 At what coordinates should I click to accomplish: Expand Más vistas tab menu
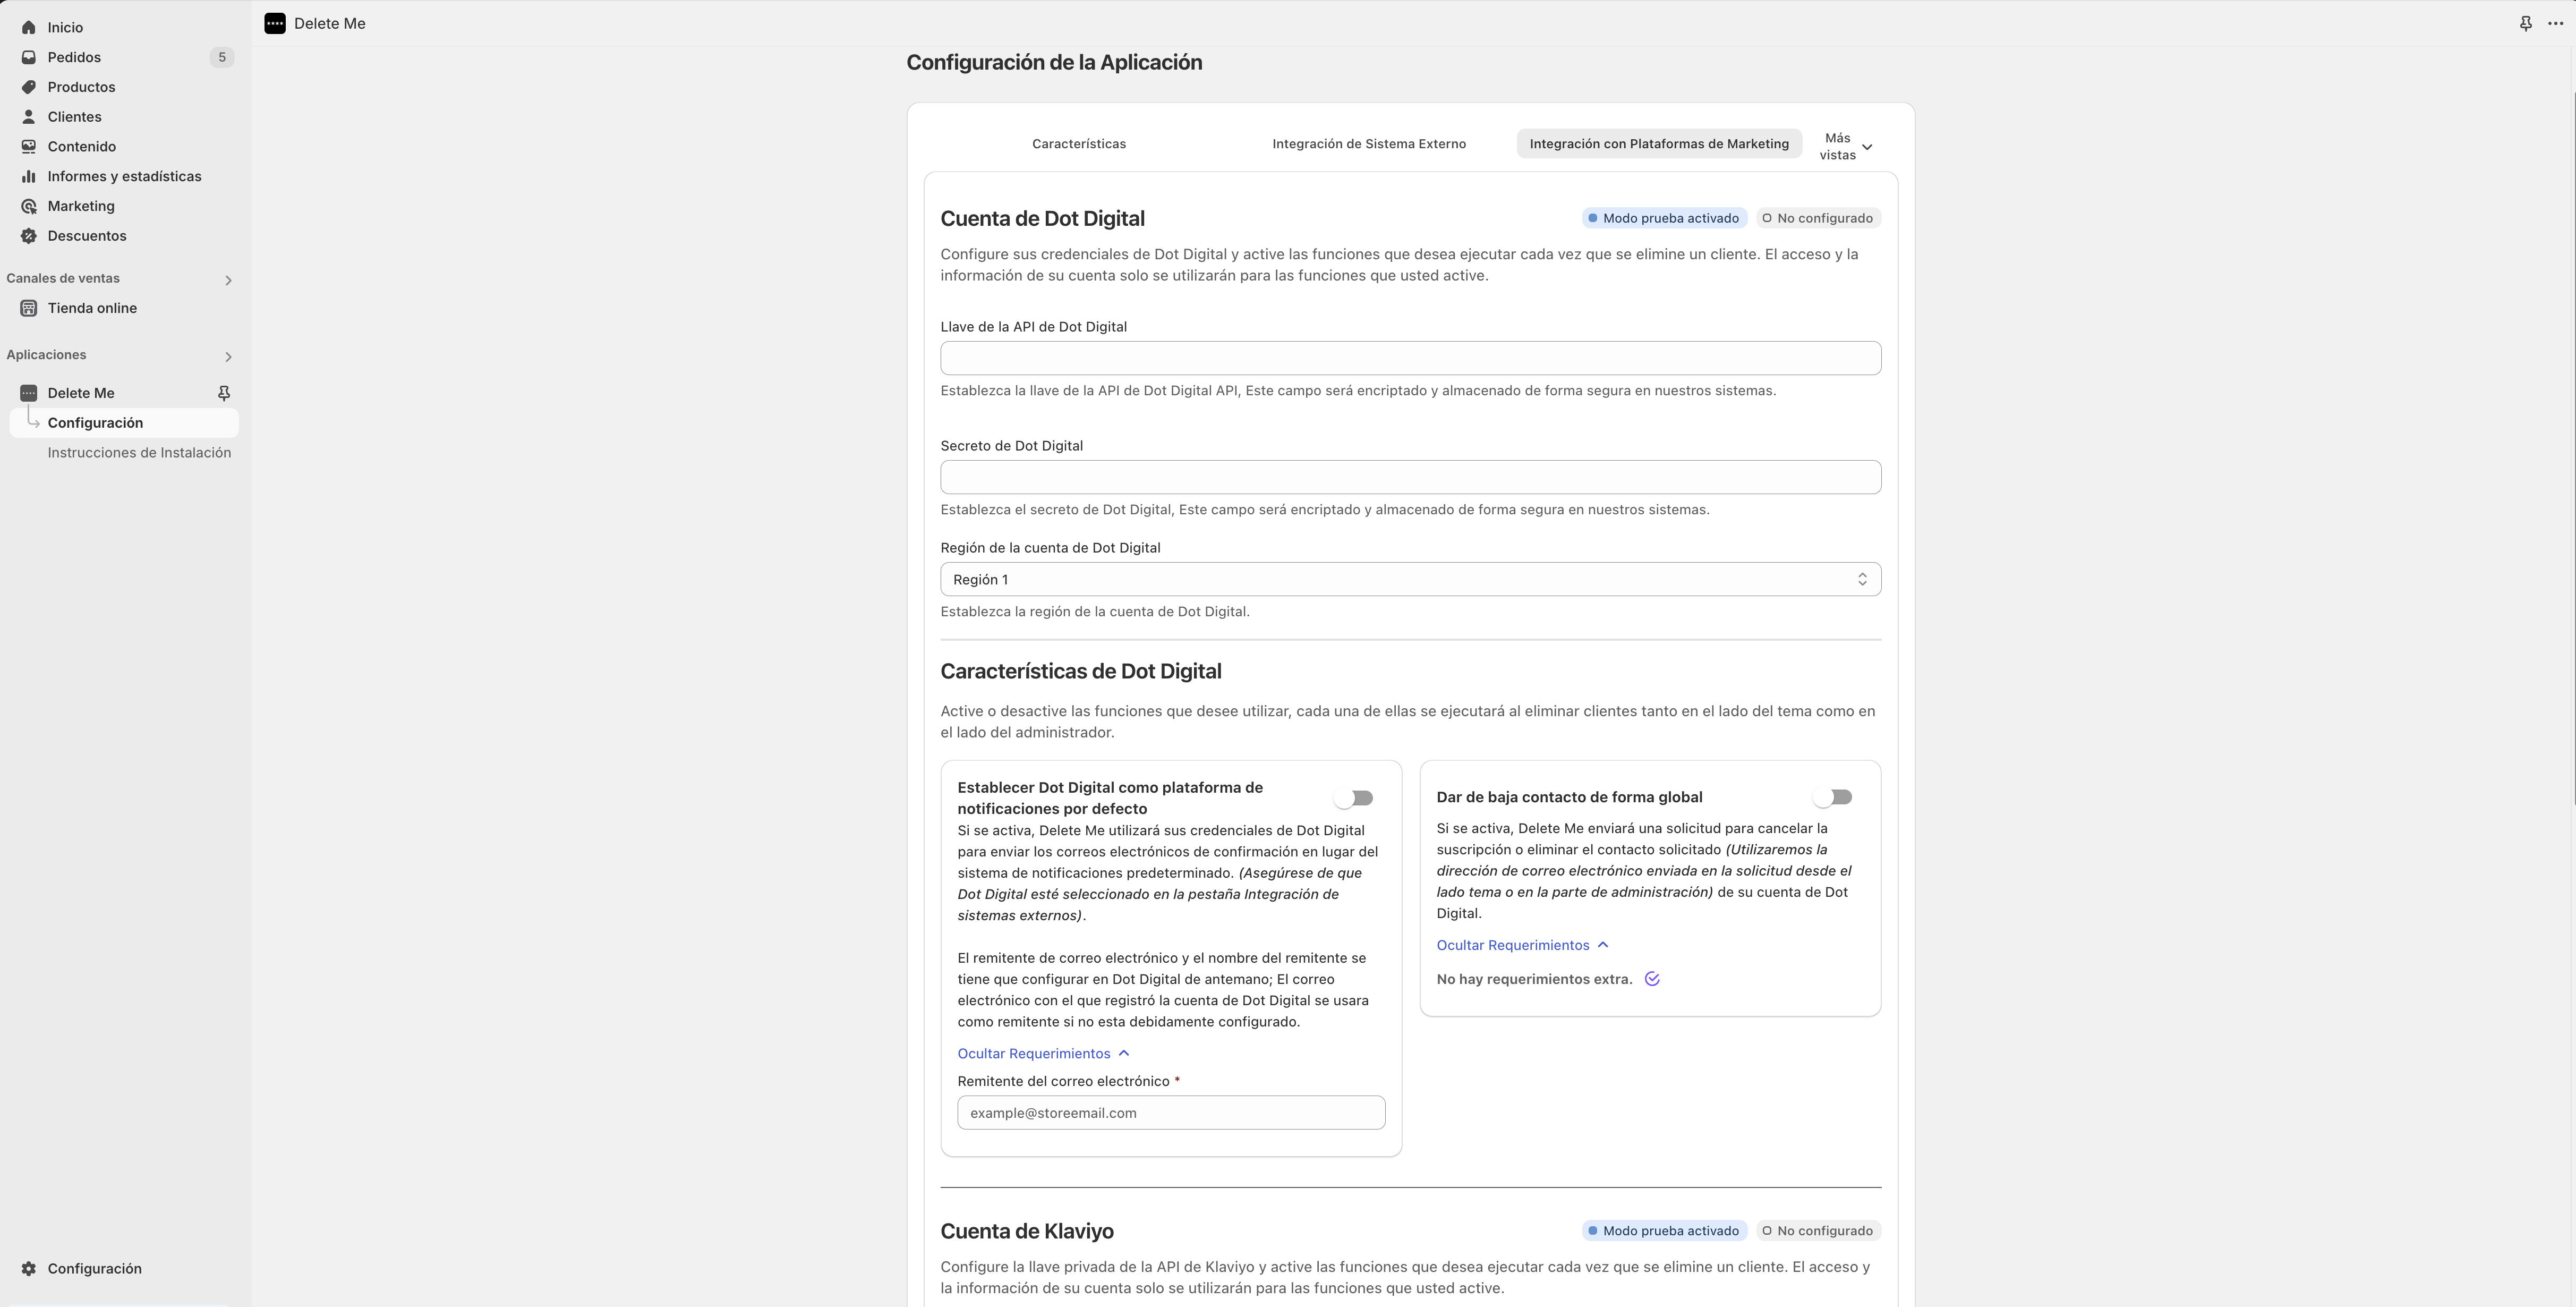[1845, 146]
